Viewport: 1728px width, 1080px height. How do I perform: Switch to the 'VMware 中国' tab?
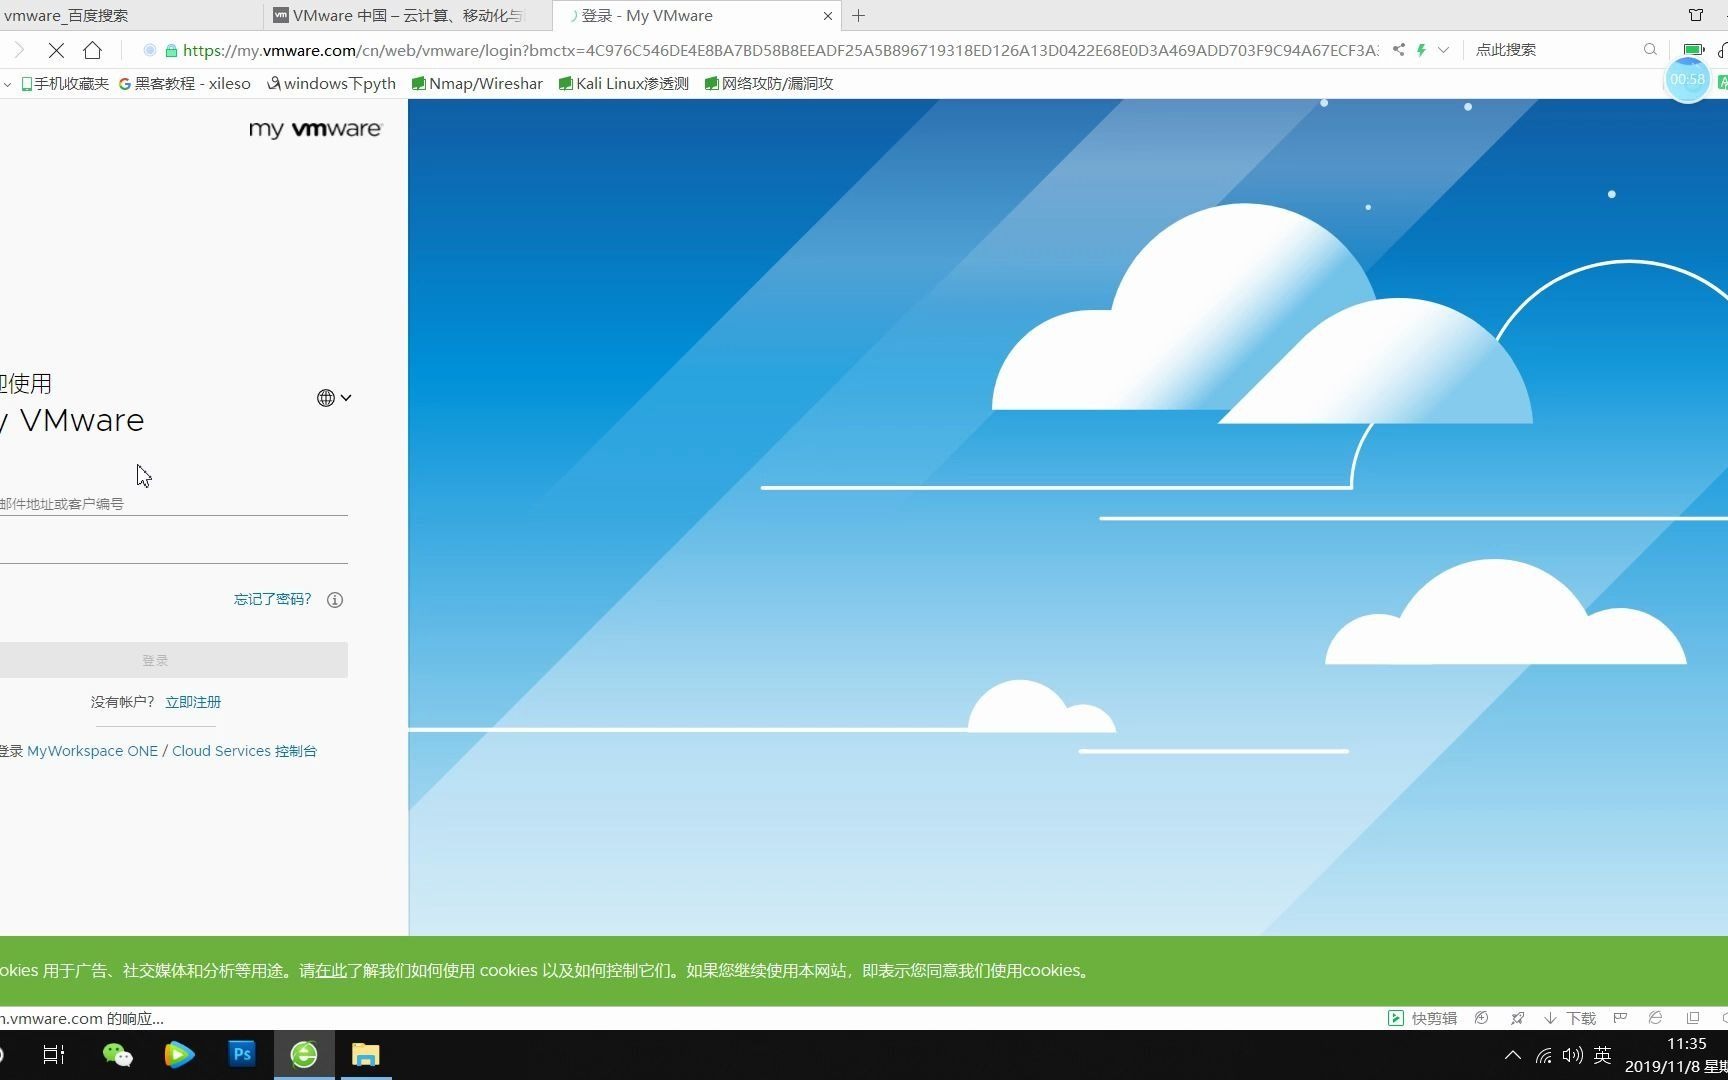pyautogui.click(x=408, y=16)
